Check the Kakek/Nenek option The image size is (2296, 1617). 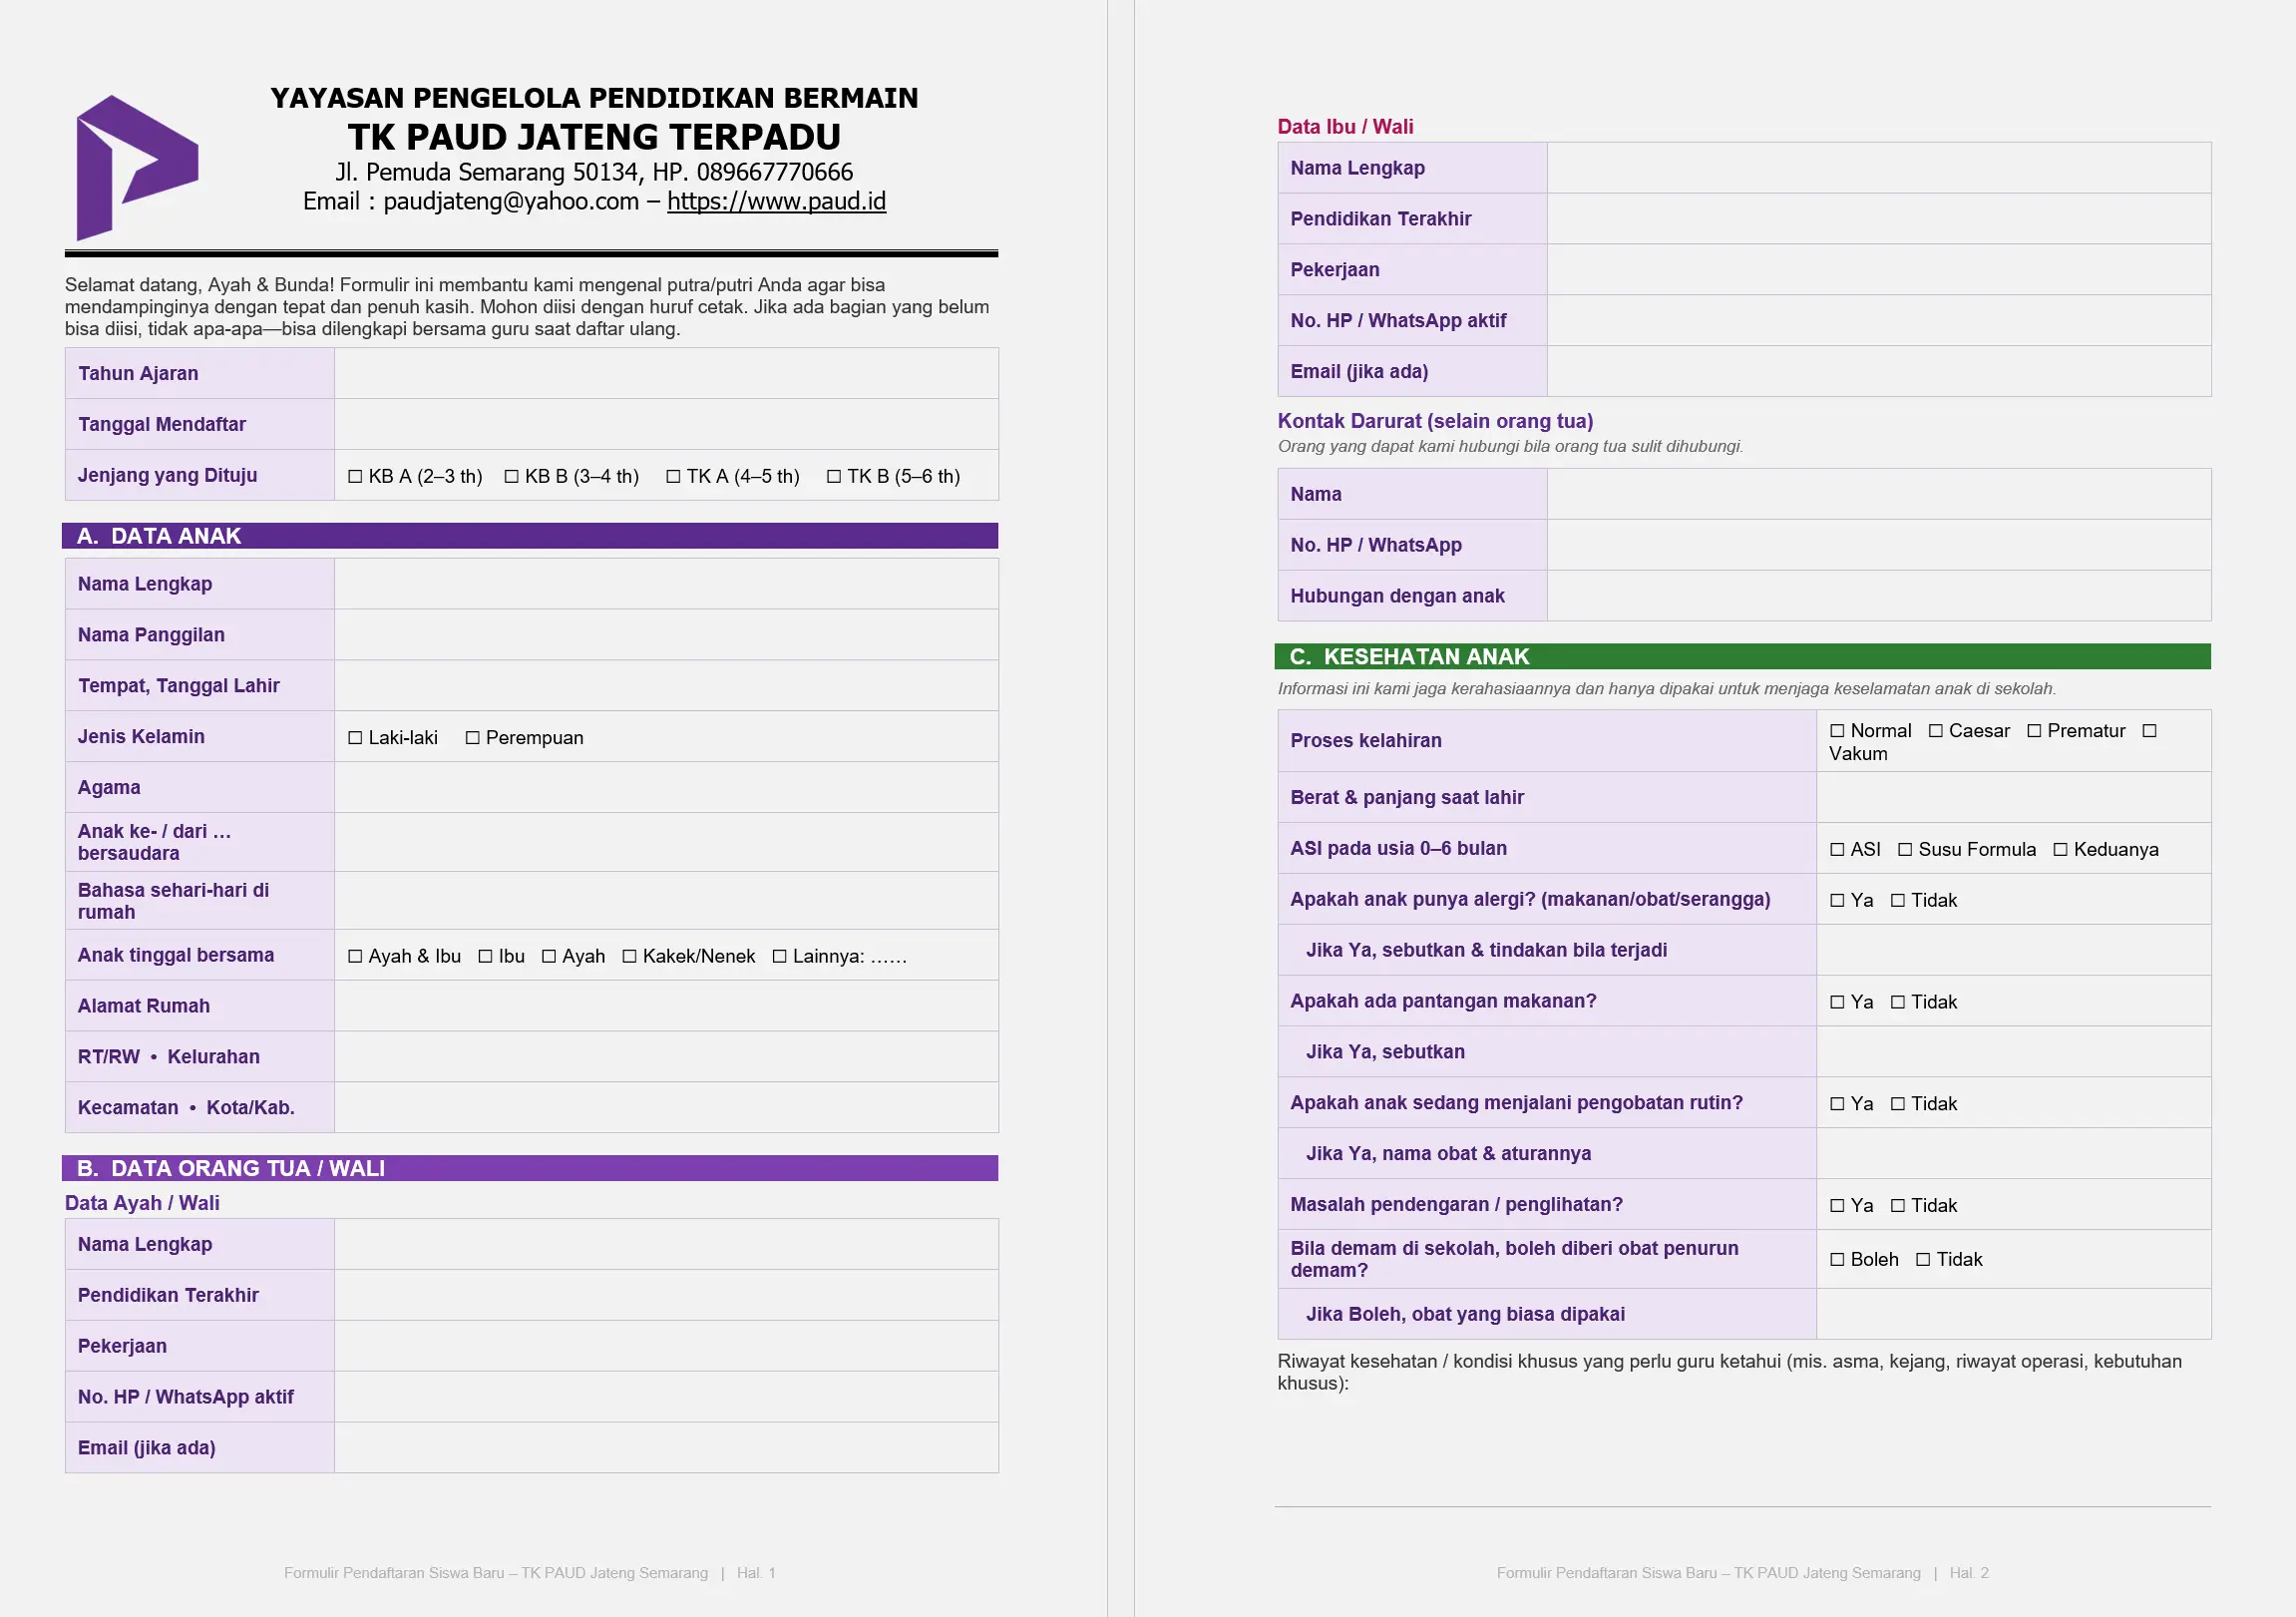click(629, 956)
